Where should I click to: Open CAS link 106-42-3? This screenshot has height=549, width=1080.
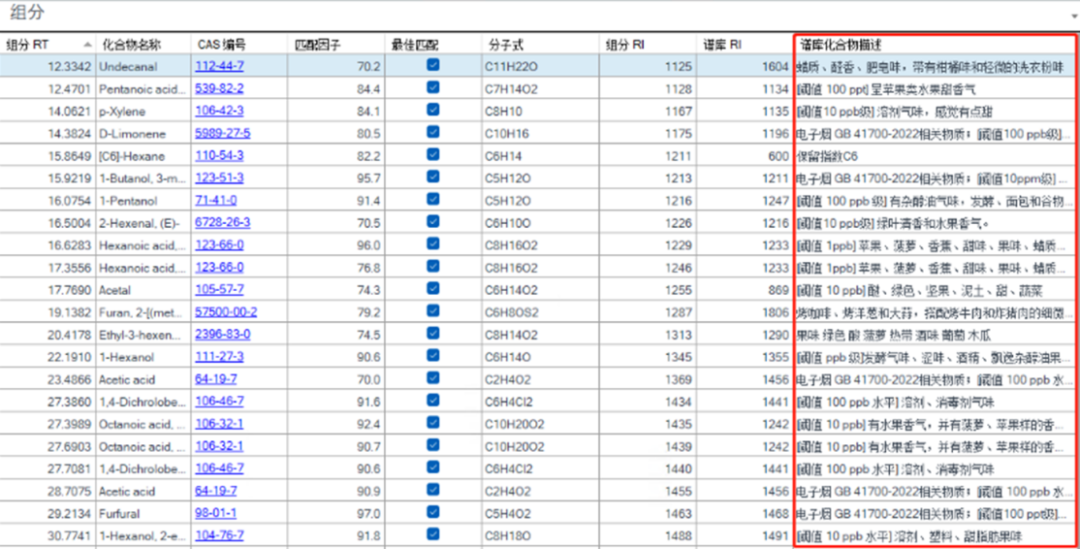coord(220,112)
